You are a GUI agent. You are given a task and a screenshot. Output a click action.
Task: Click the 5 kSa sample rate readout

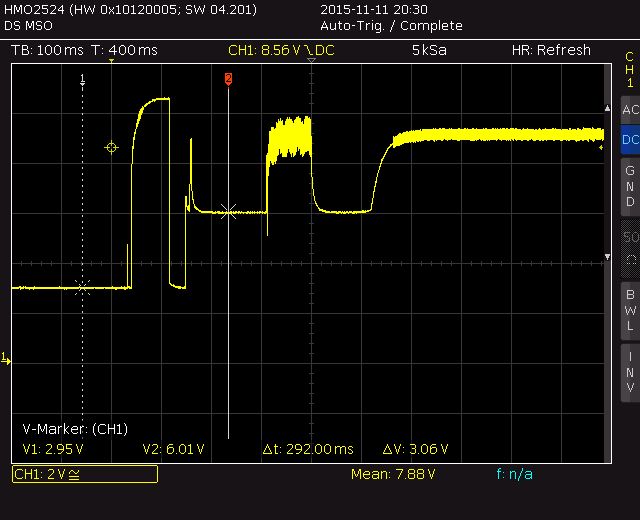pos(429,50)
